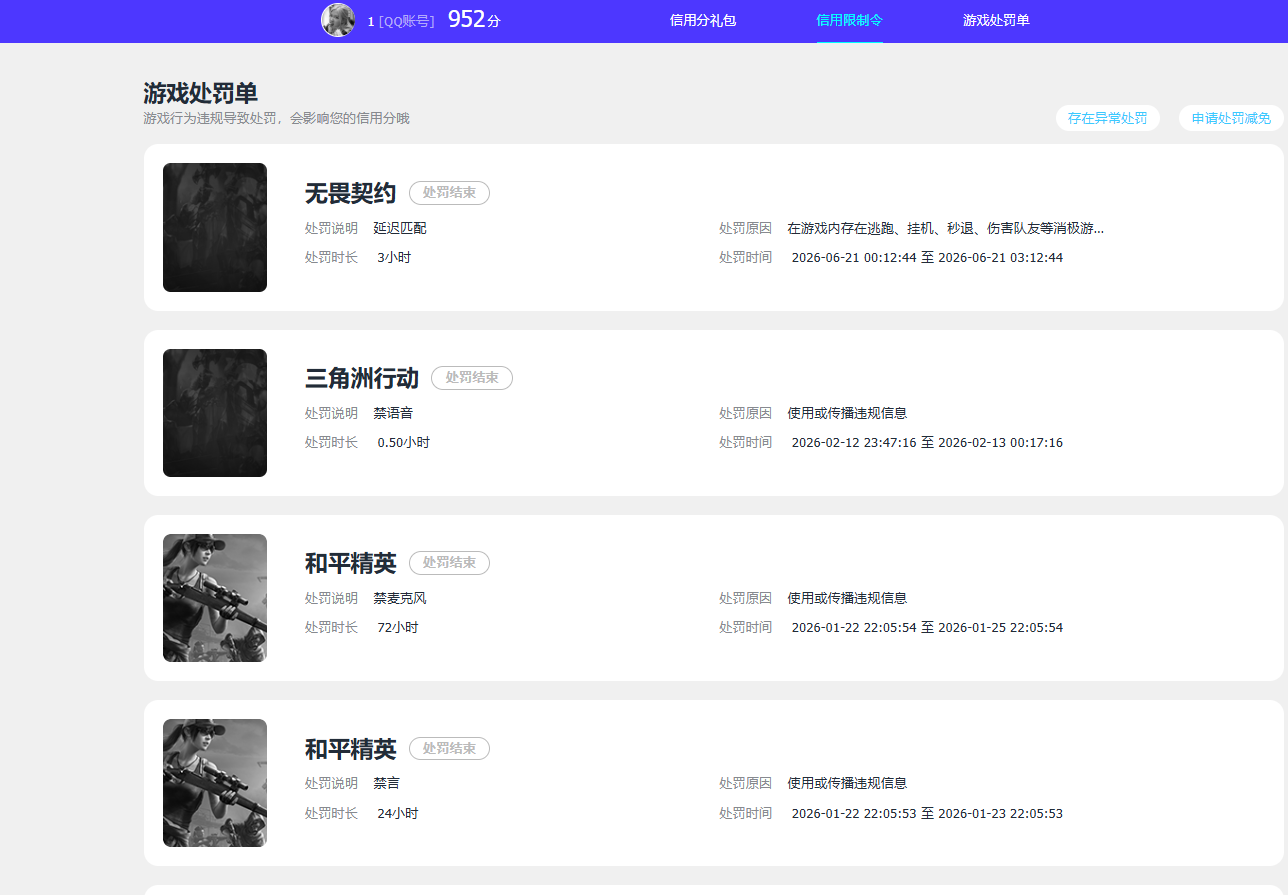Click the 处罚结束 badge on 72小时 和平精英 entry

click(x=449, y=563)
